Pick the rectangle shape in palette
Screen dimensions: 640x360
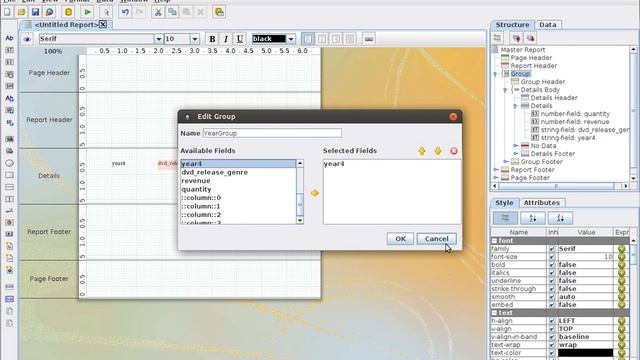click(9, 175)
